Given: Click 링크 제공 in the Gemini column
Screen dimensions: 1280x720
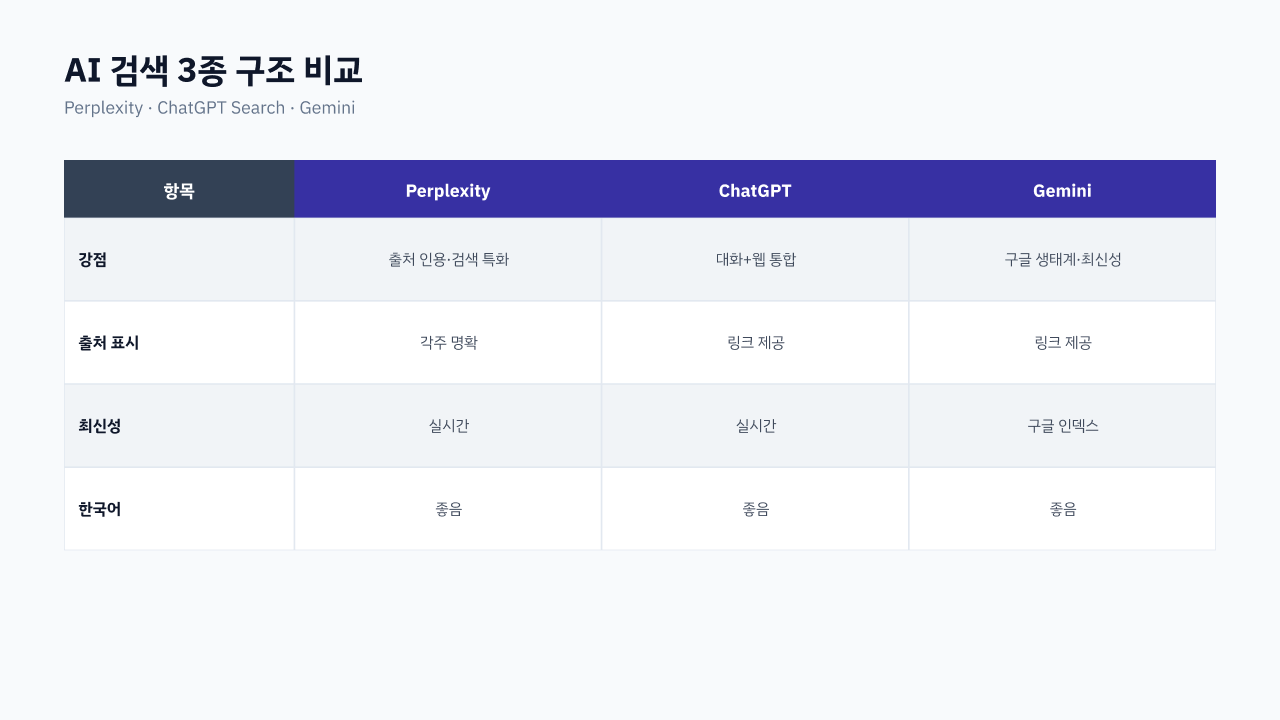Looking at the screenshot, I should pyautogui.click(x=1062, y=342).
